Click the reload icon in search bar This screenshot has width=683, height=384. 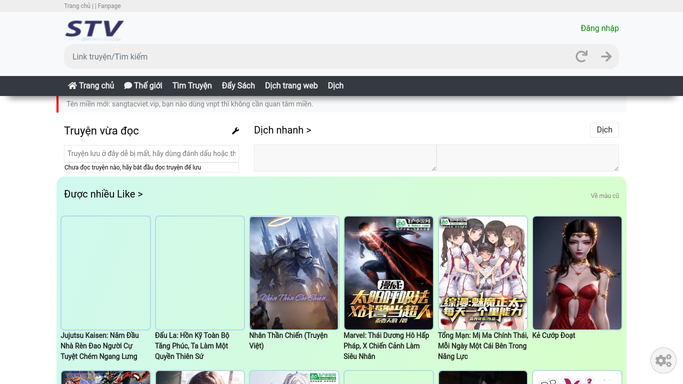(582, 57)
